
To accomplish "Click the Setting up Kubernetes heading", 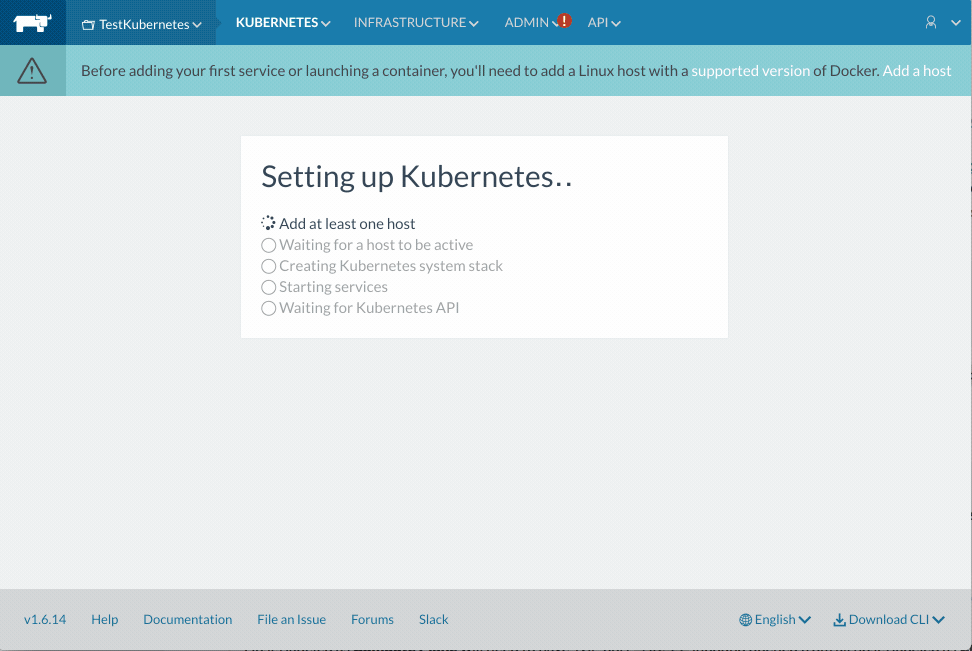I will click(417, 177).
